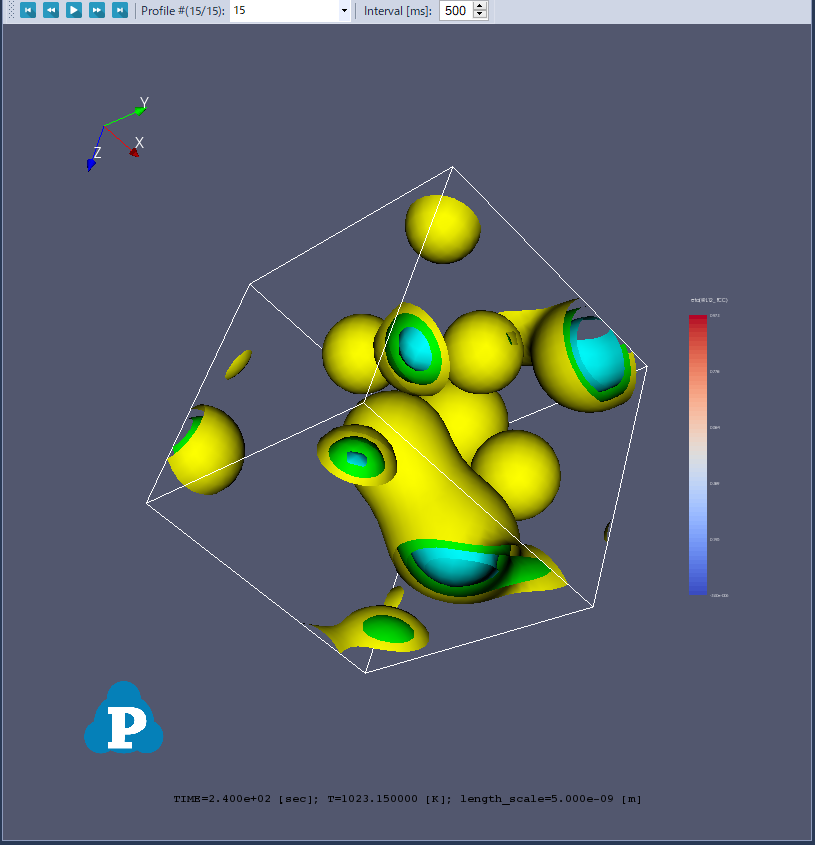Click the Interval milliseconds input field
Screen dimensions: 815x845
pos(455,11)
